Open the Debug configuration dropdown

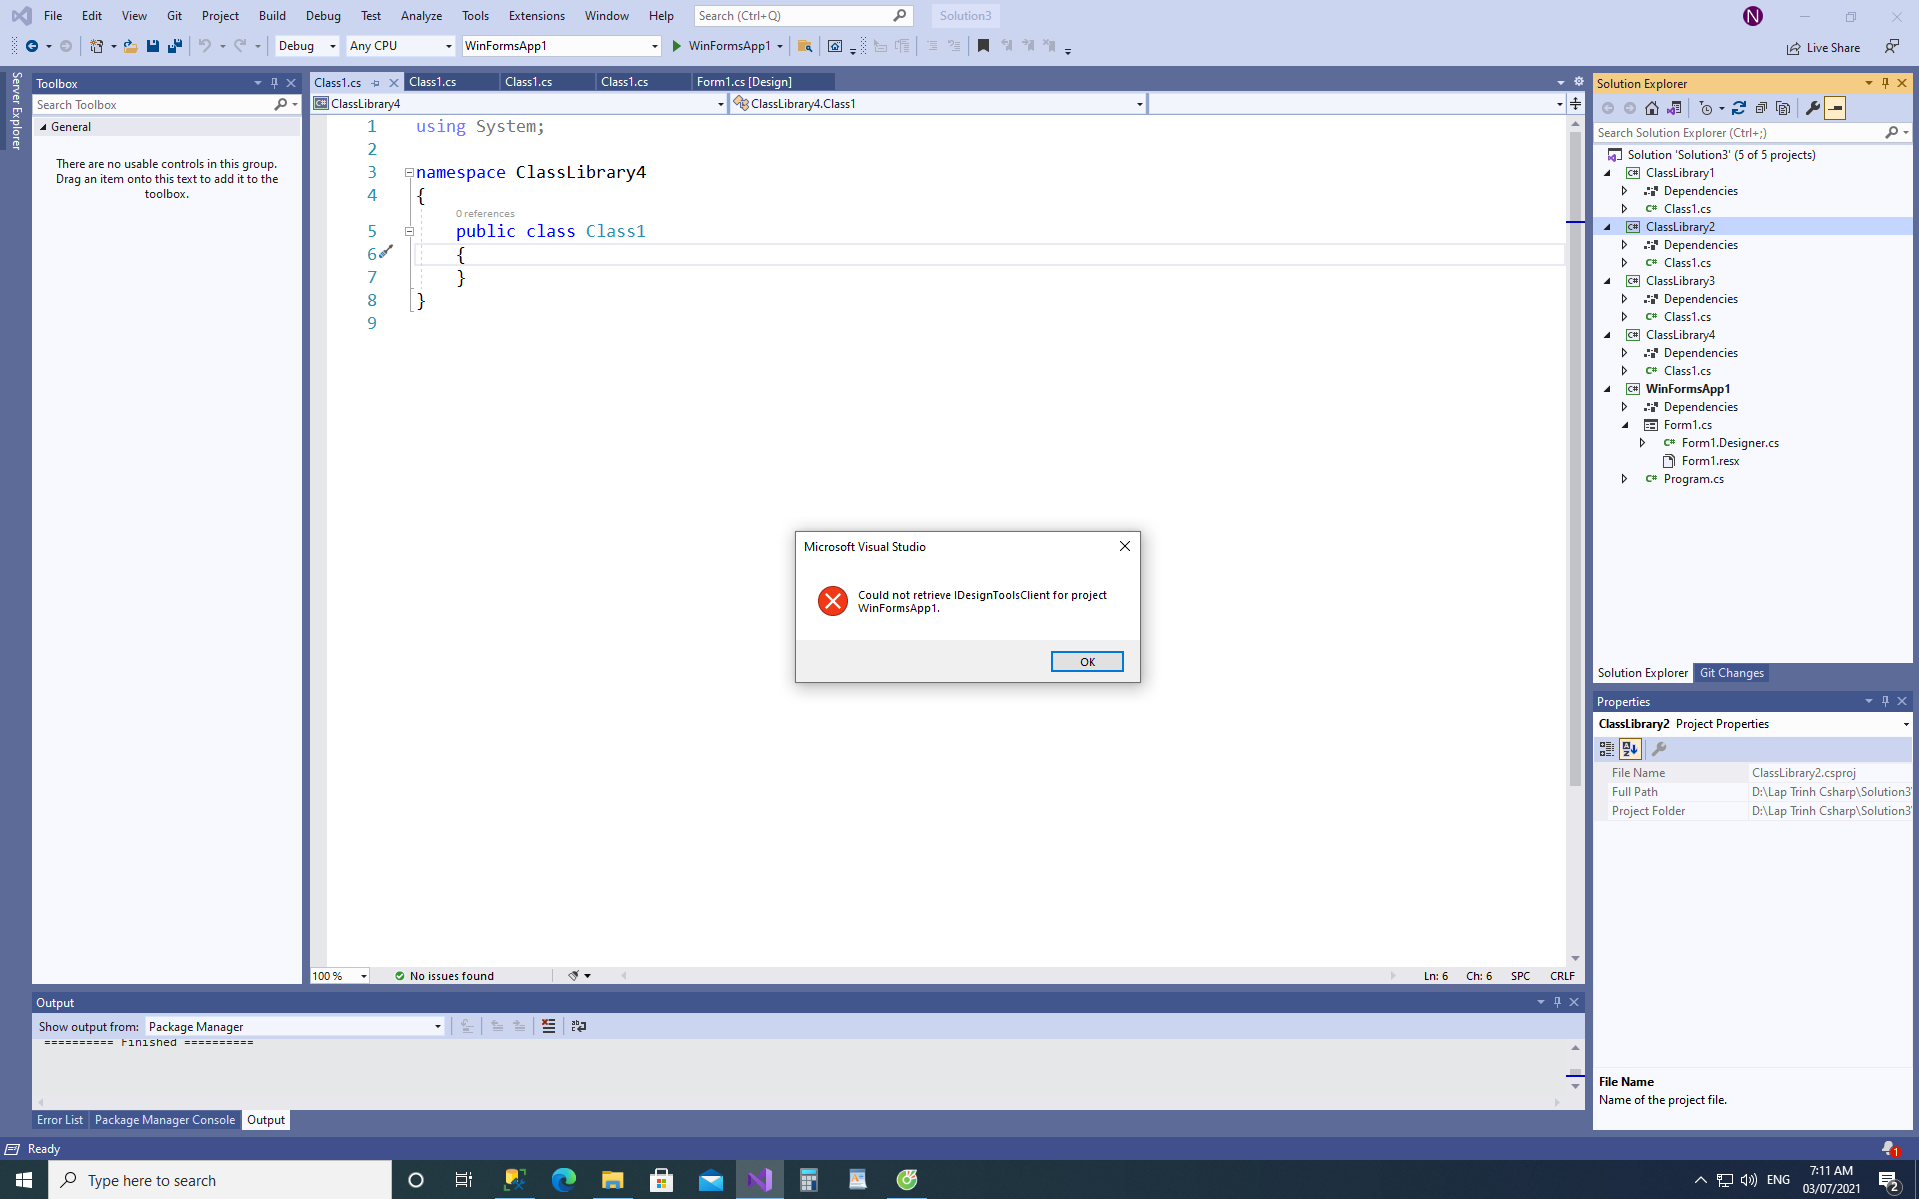[x=307, y=46]
